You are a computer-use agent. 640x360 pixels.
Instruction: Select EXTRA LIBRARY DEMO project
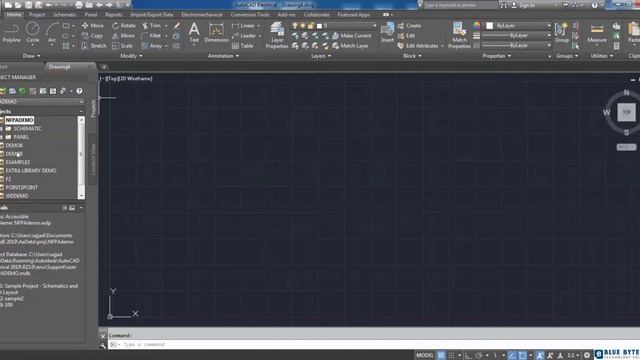(31, 171)
